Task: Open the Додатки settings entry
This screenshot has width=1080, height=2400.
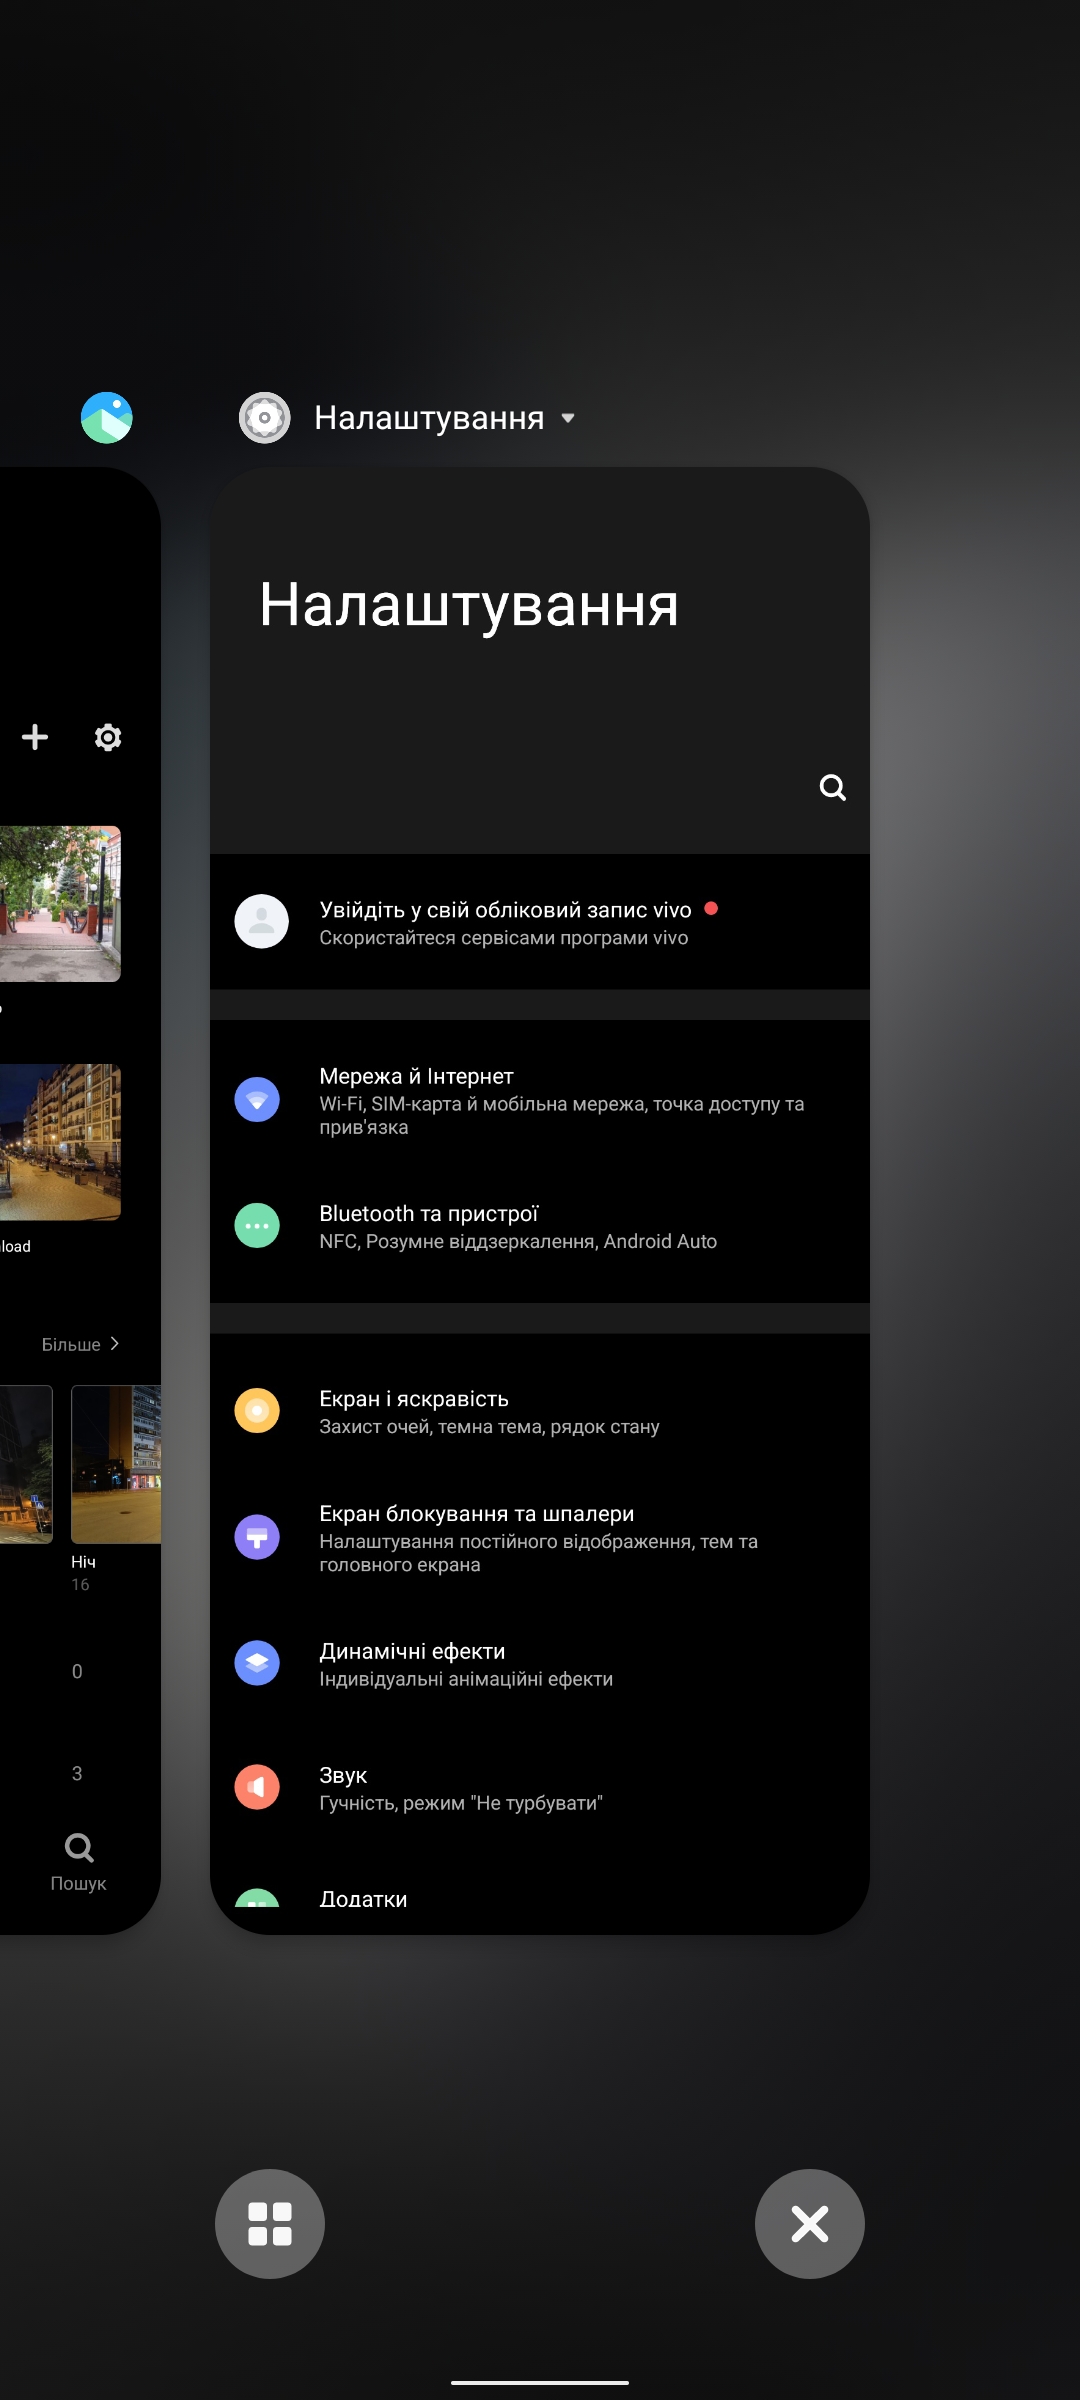Action: tap(363, 1899)
